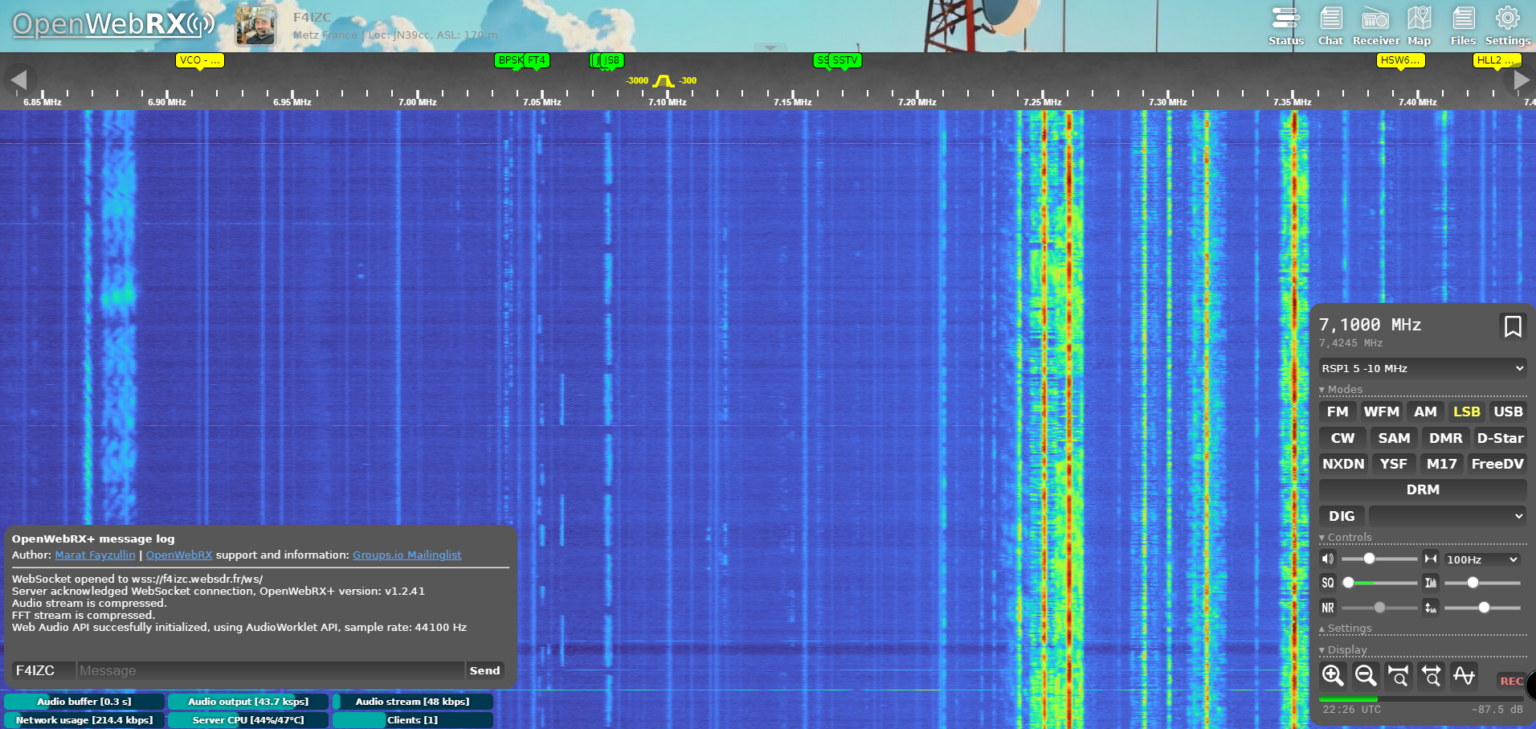Click the waterfall zoom-out magnifier icon
The width and height of the screenshot is (1536, 729).
(x=1365, y=676)
